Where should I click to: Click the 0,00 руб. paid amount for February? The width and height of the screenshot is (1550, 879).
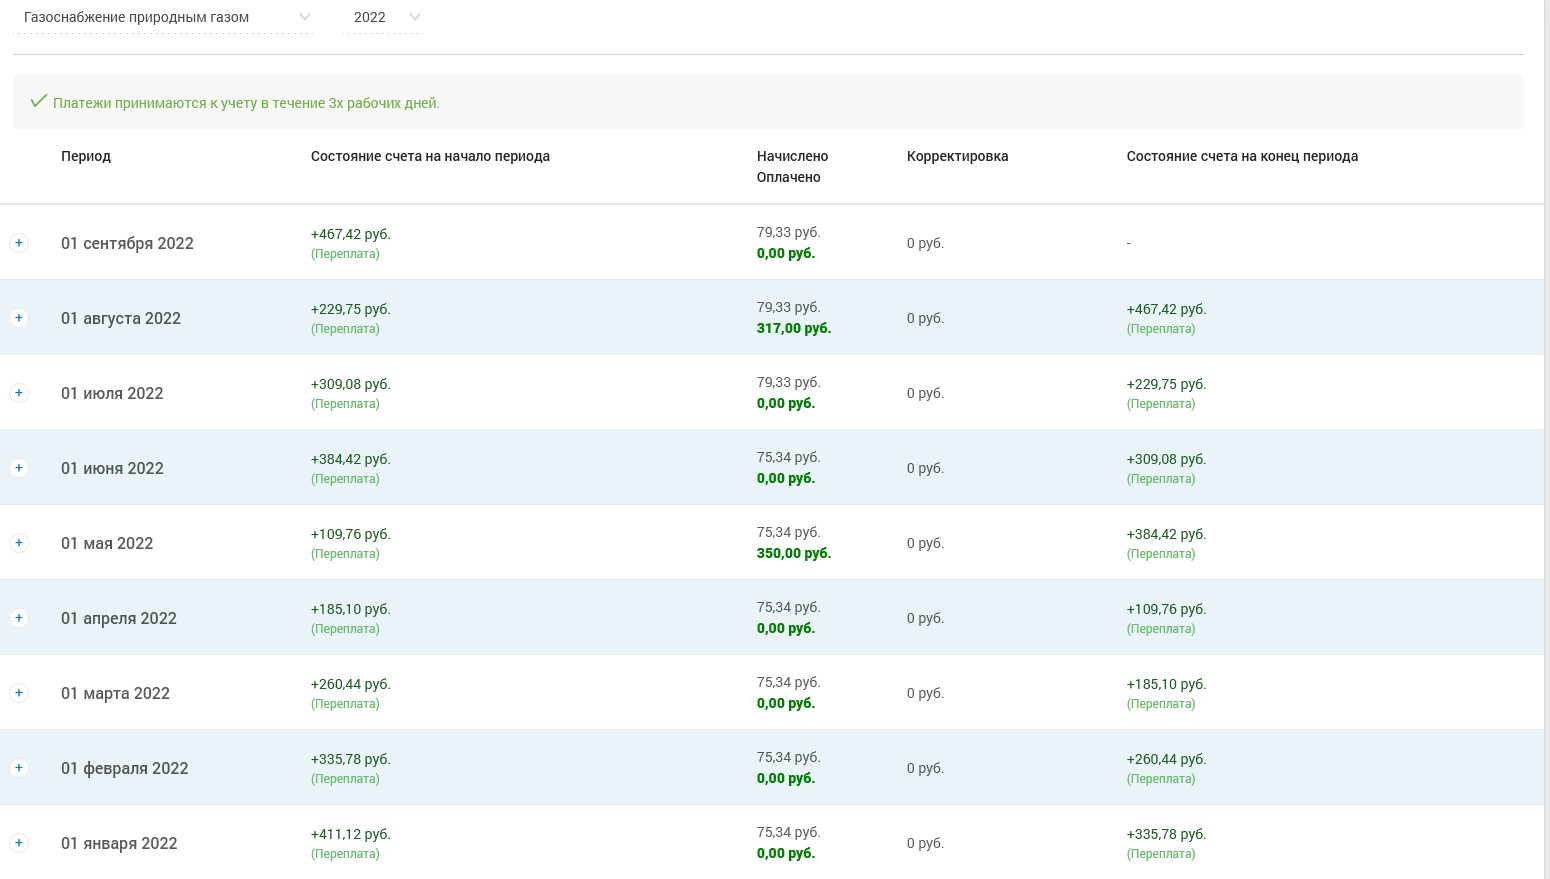[786, 778]
